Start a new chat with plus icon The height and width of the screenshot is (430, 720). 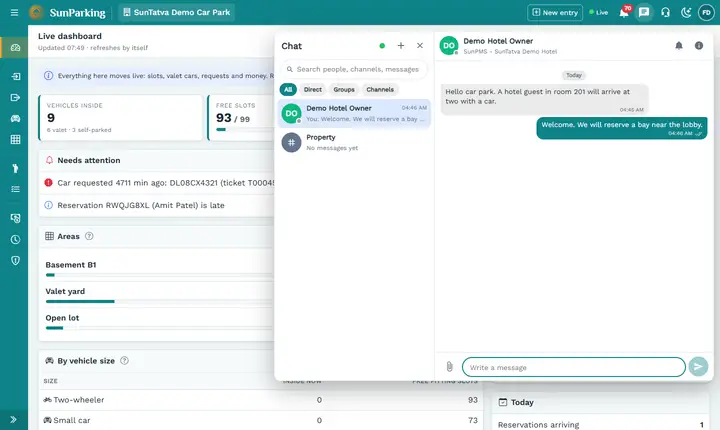(401, 45)
